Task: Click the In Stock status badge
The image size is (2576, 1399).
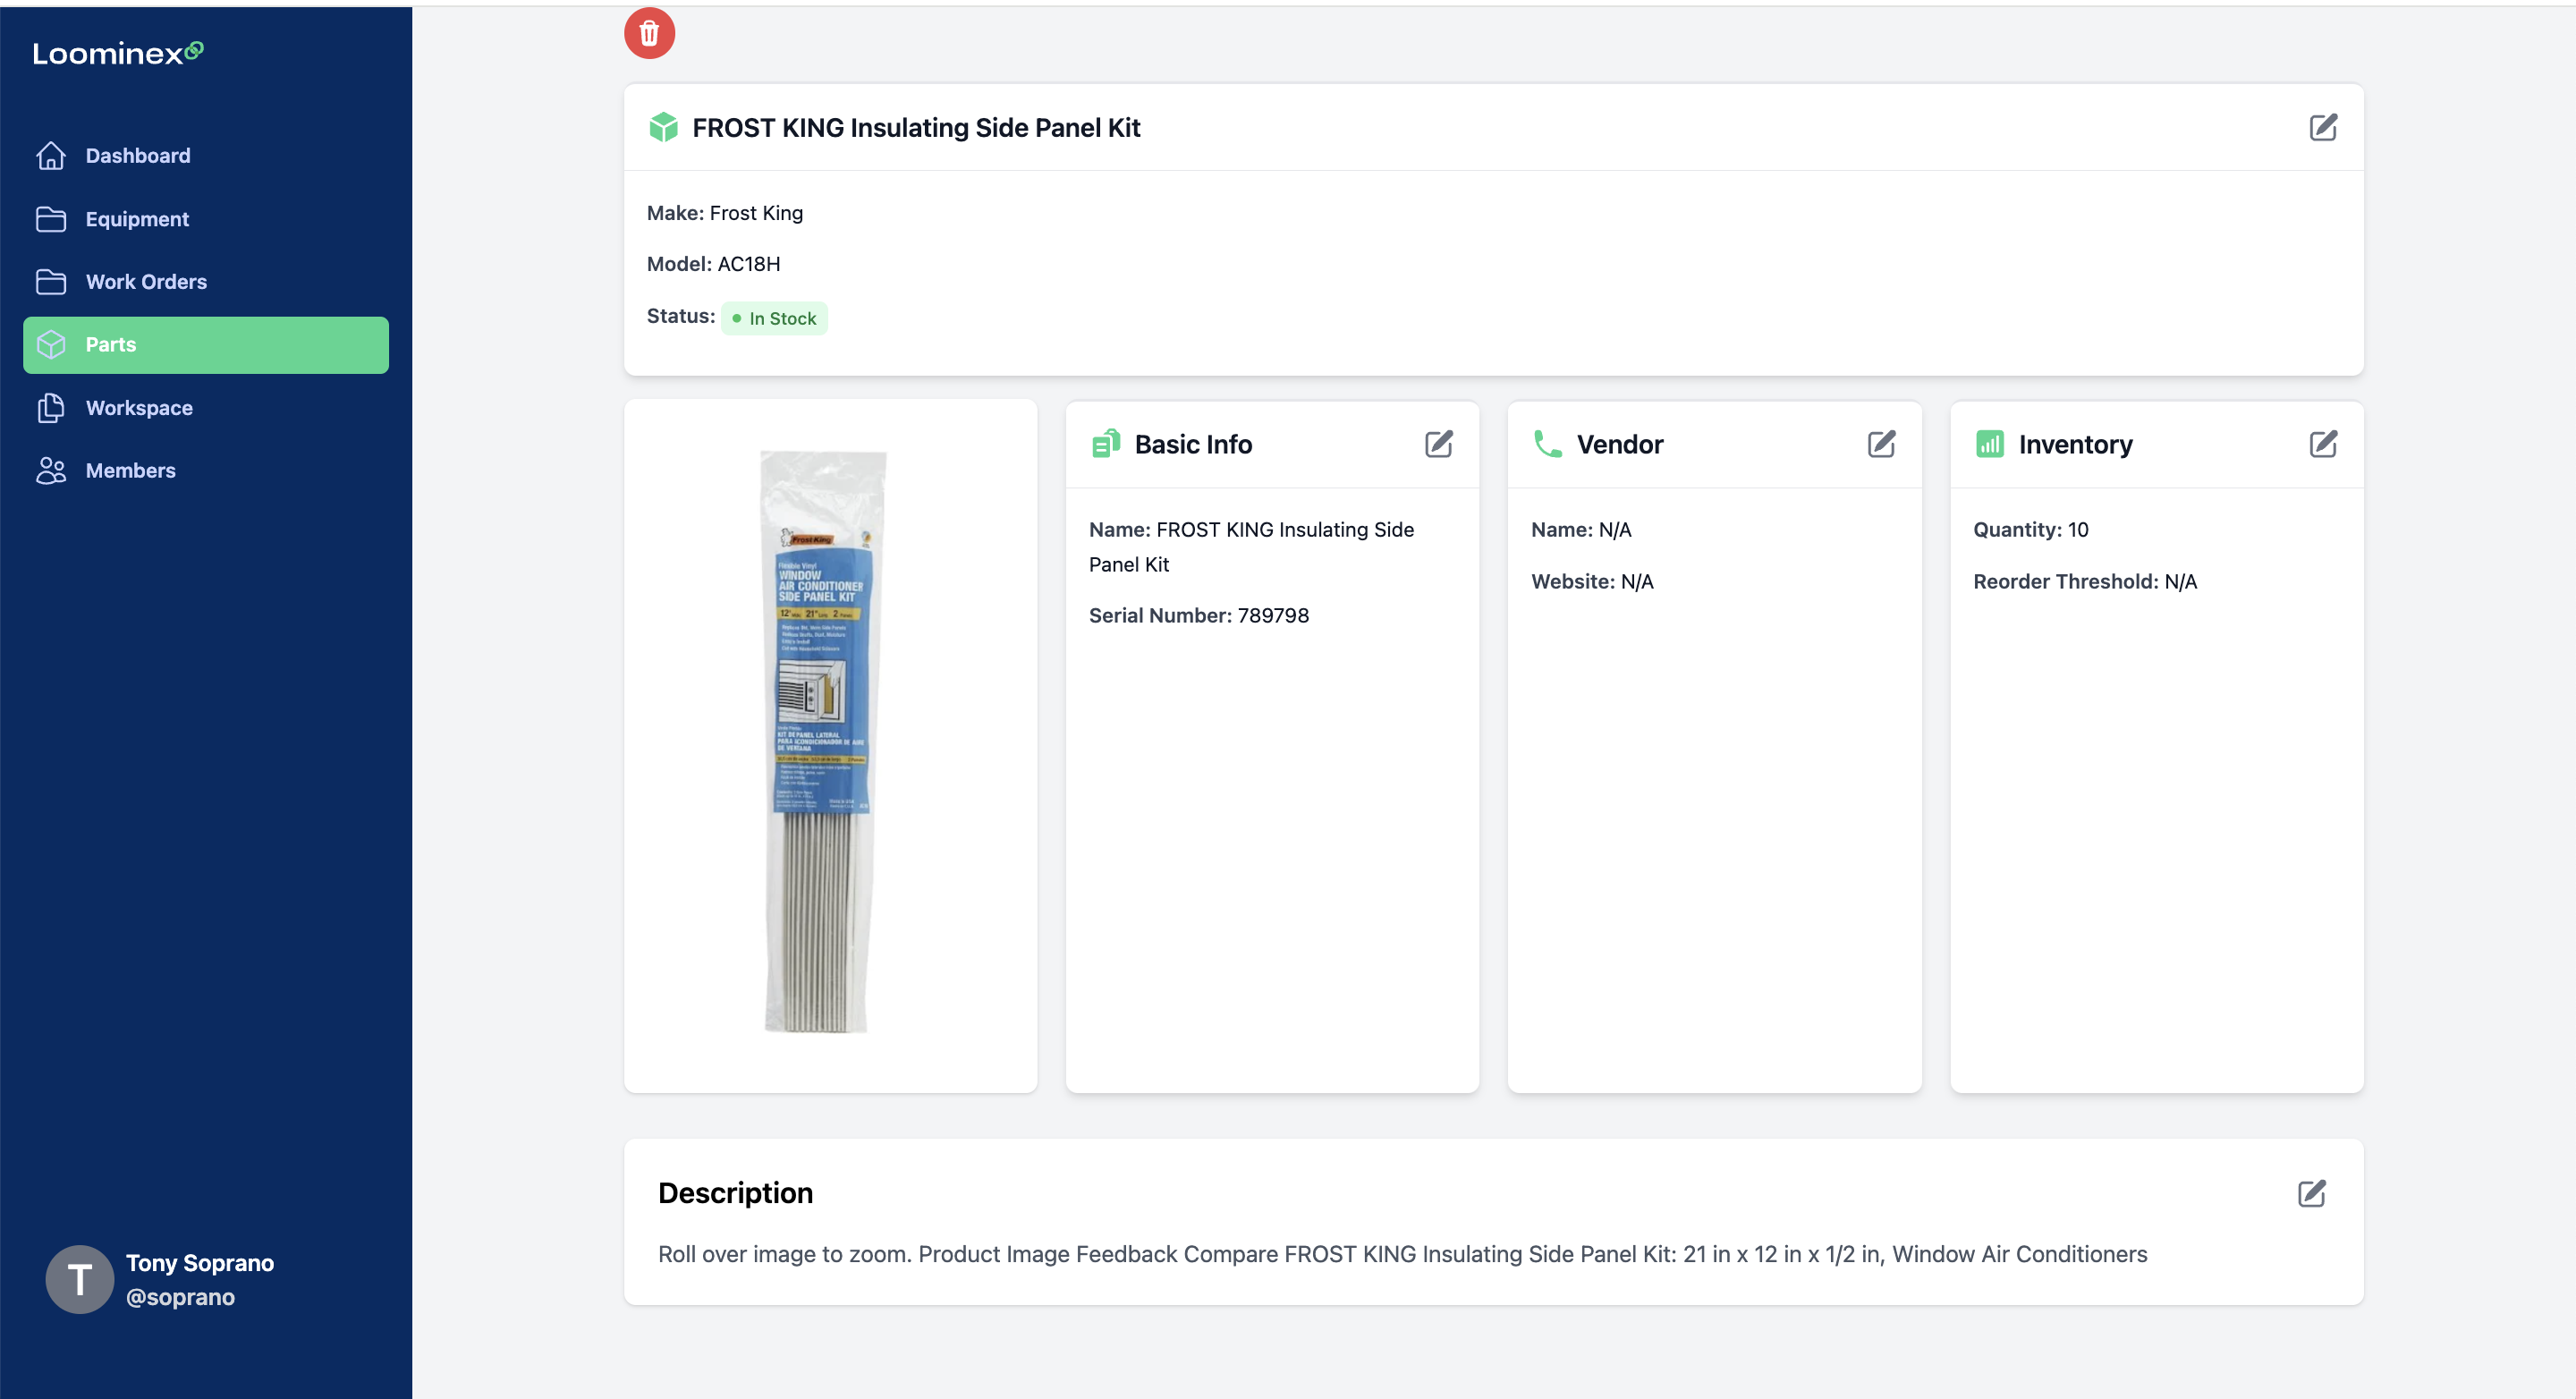Action: (x=774, y=318)
